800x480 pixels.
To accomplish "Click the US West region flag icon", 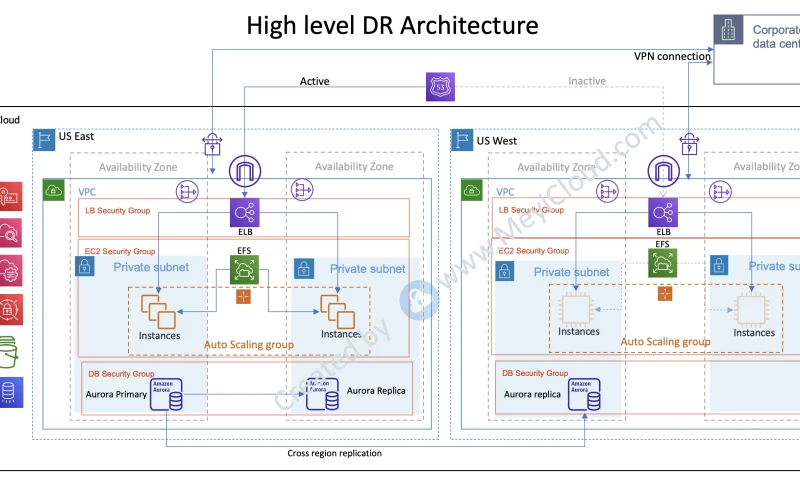I will 462,140.
